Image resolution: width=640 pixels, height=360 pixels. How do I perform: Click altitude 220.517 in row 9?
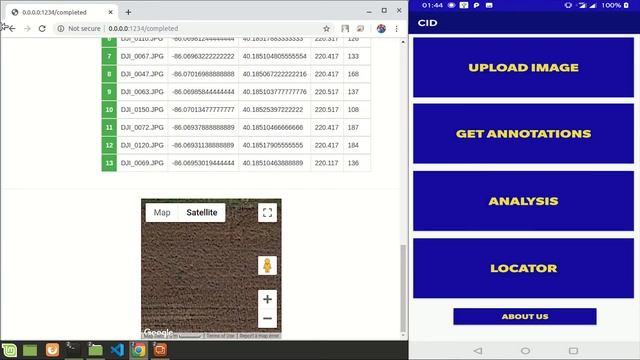coord(327,92)
